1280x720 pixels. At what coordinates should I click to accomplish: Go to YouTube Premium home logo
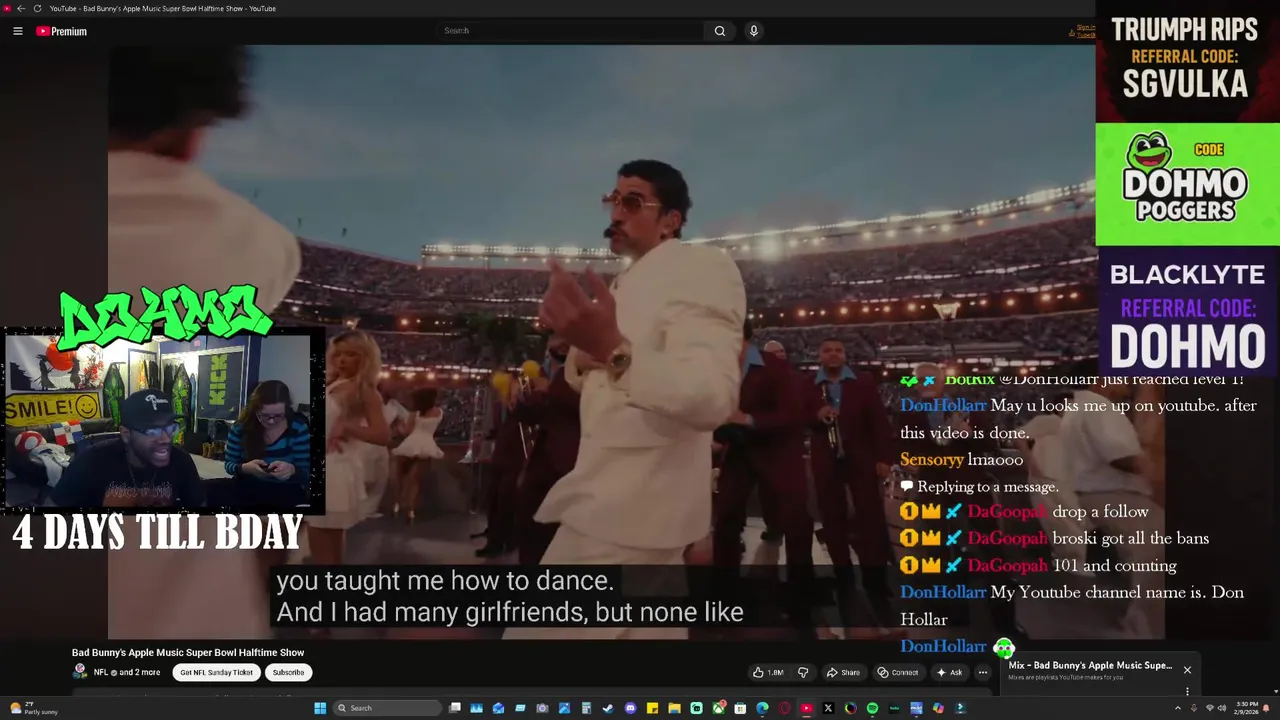point(61,31)
